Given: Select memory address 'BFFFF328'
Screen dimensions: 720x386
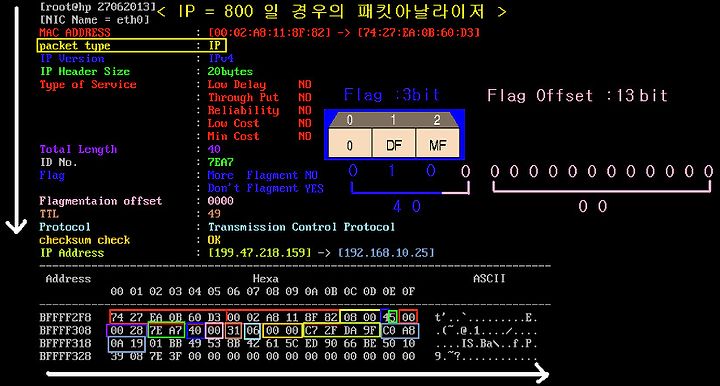Looking at the screenshot, I should coord(65,356).
